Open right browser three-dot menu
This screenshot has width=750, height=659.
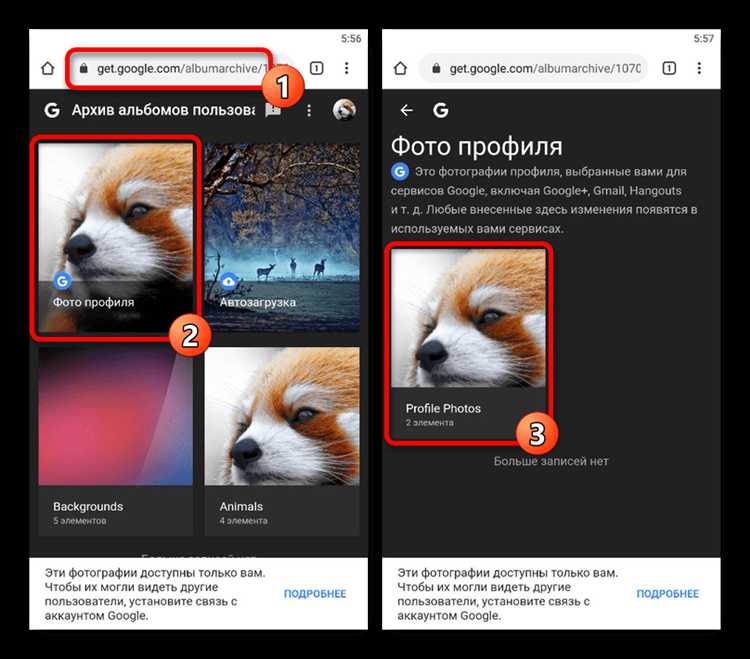pos(699,68)
